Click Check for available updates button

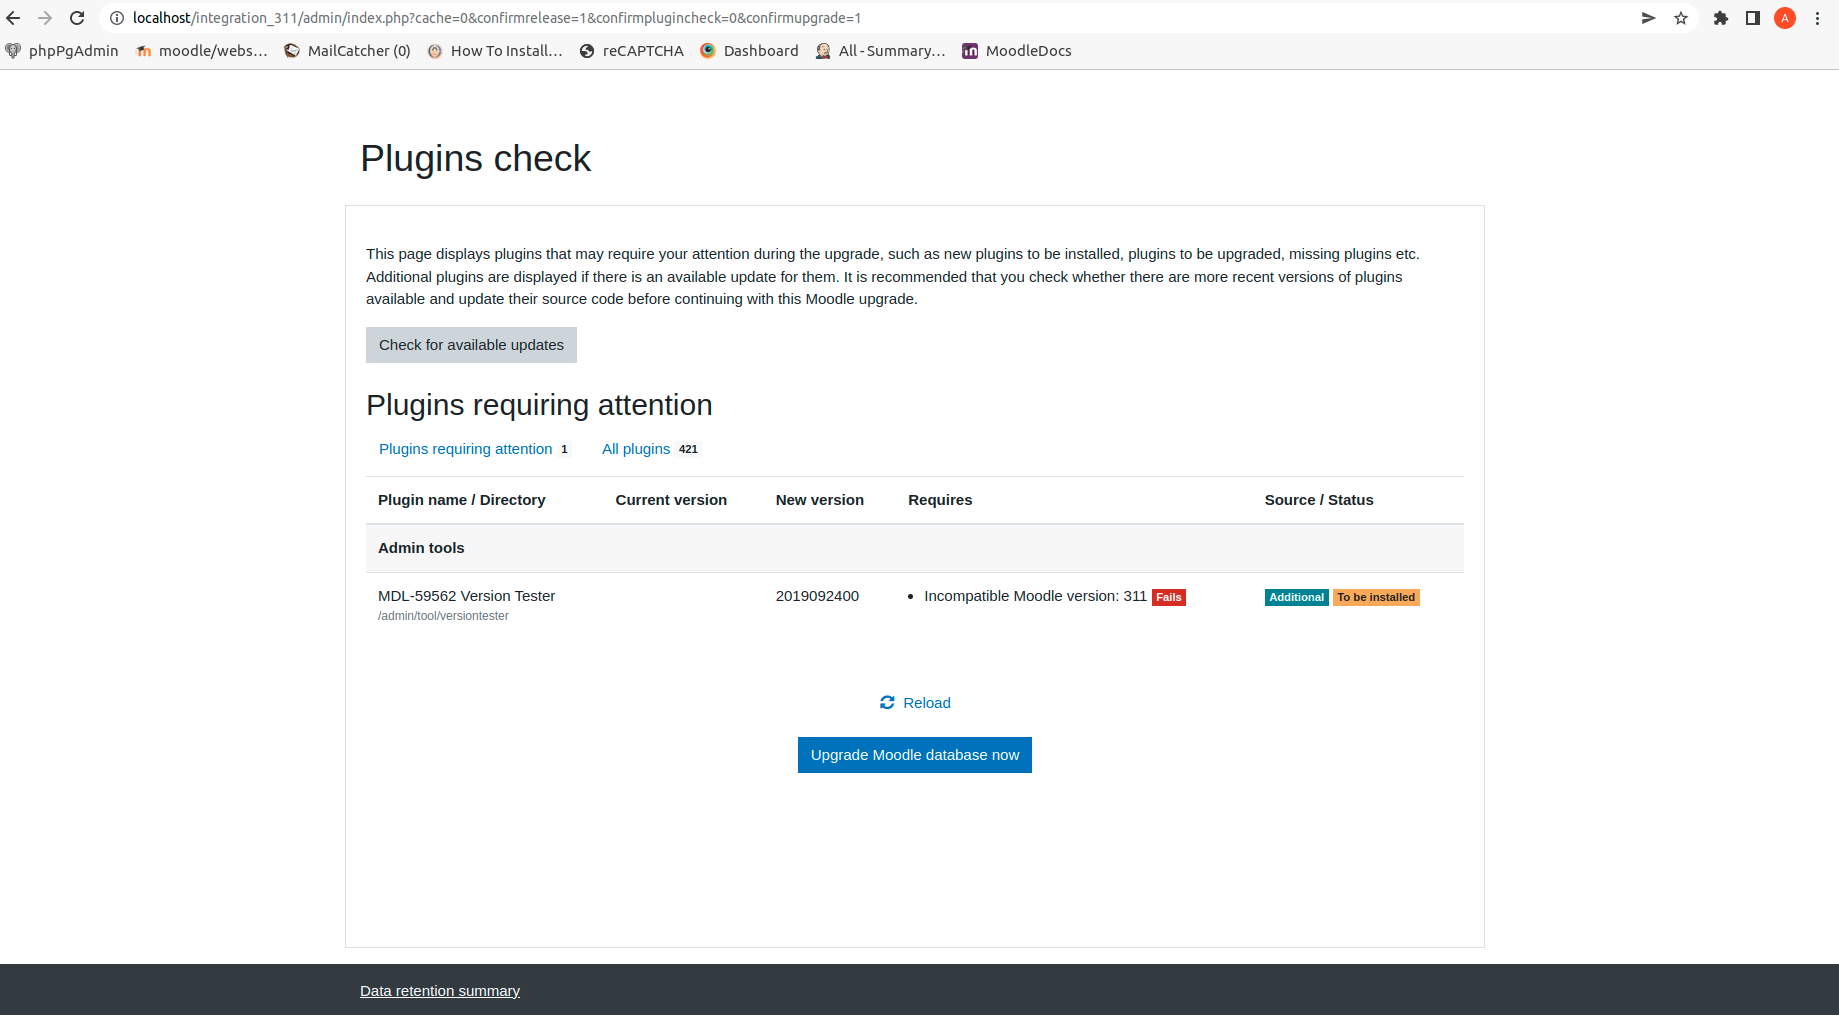471,345
